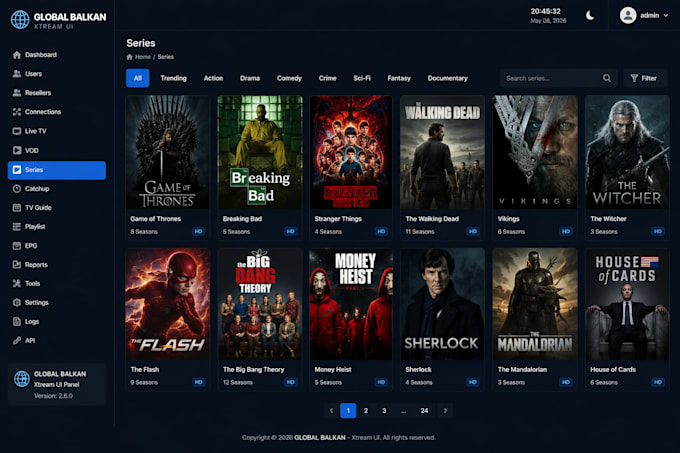Click the footer globe icon in sidebar
Viewport: 680px width, 453px height.
coord(22,379)
